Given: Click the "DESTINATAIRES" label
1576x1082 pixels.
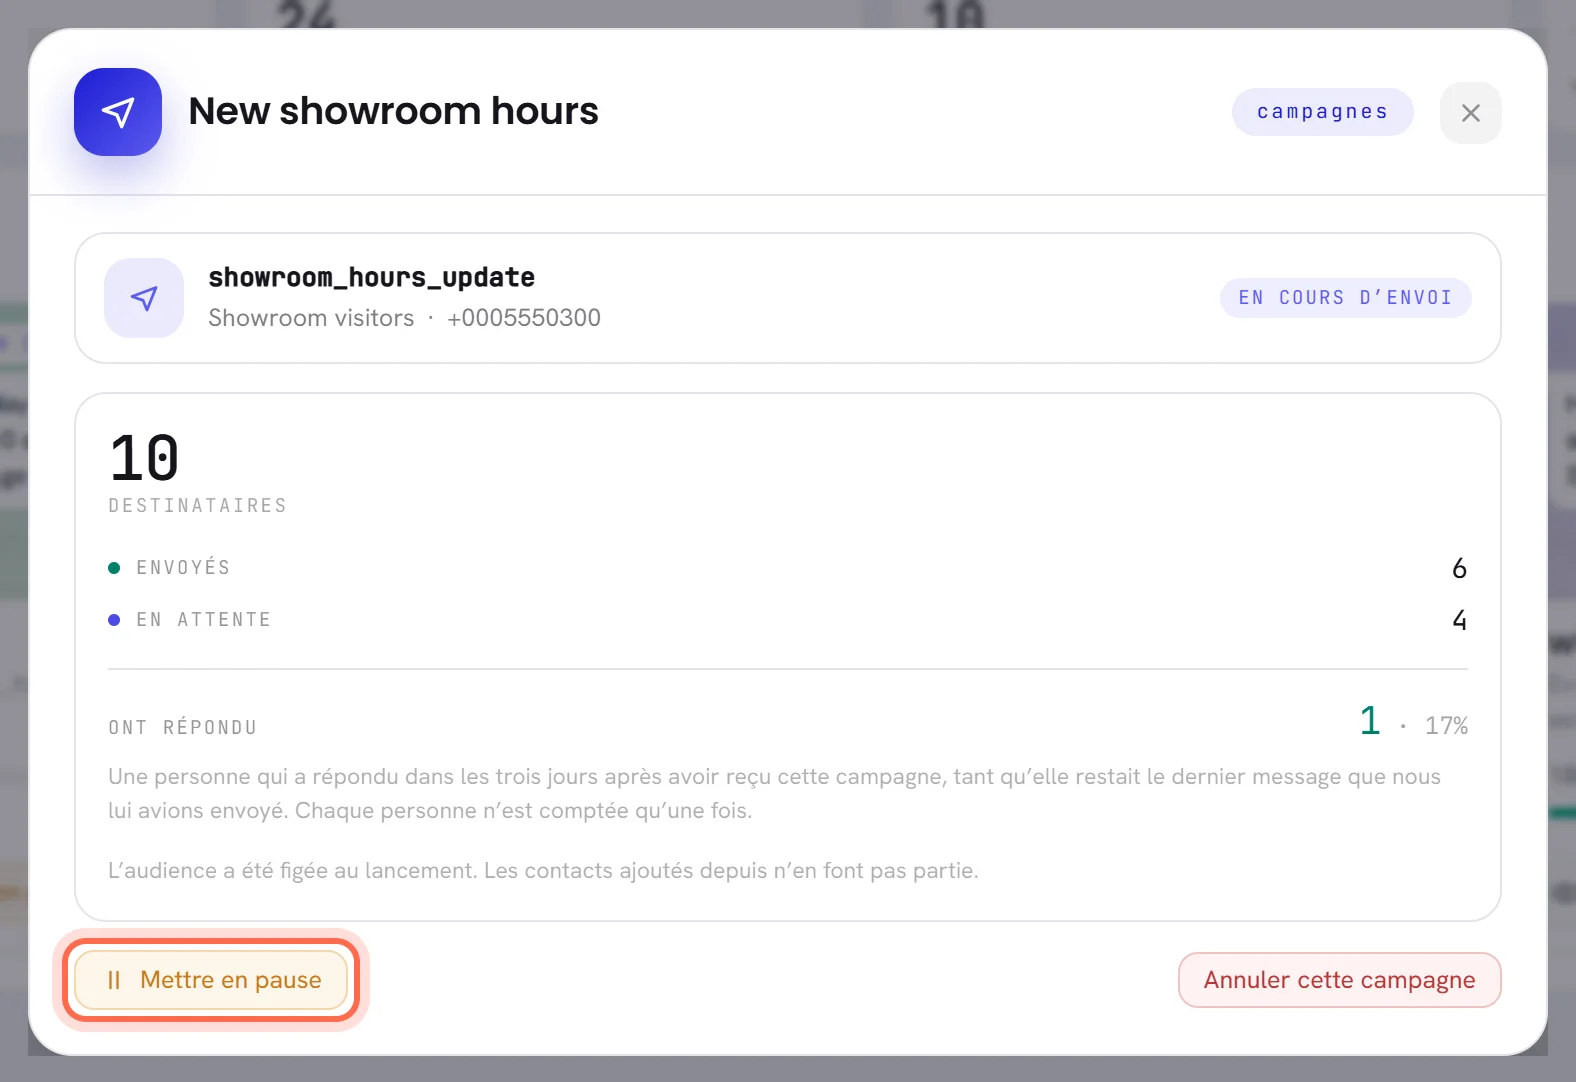Looking at the screenshot, I should (x=197, y=506).
